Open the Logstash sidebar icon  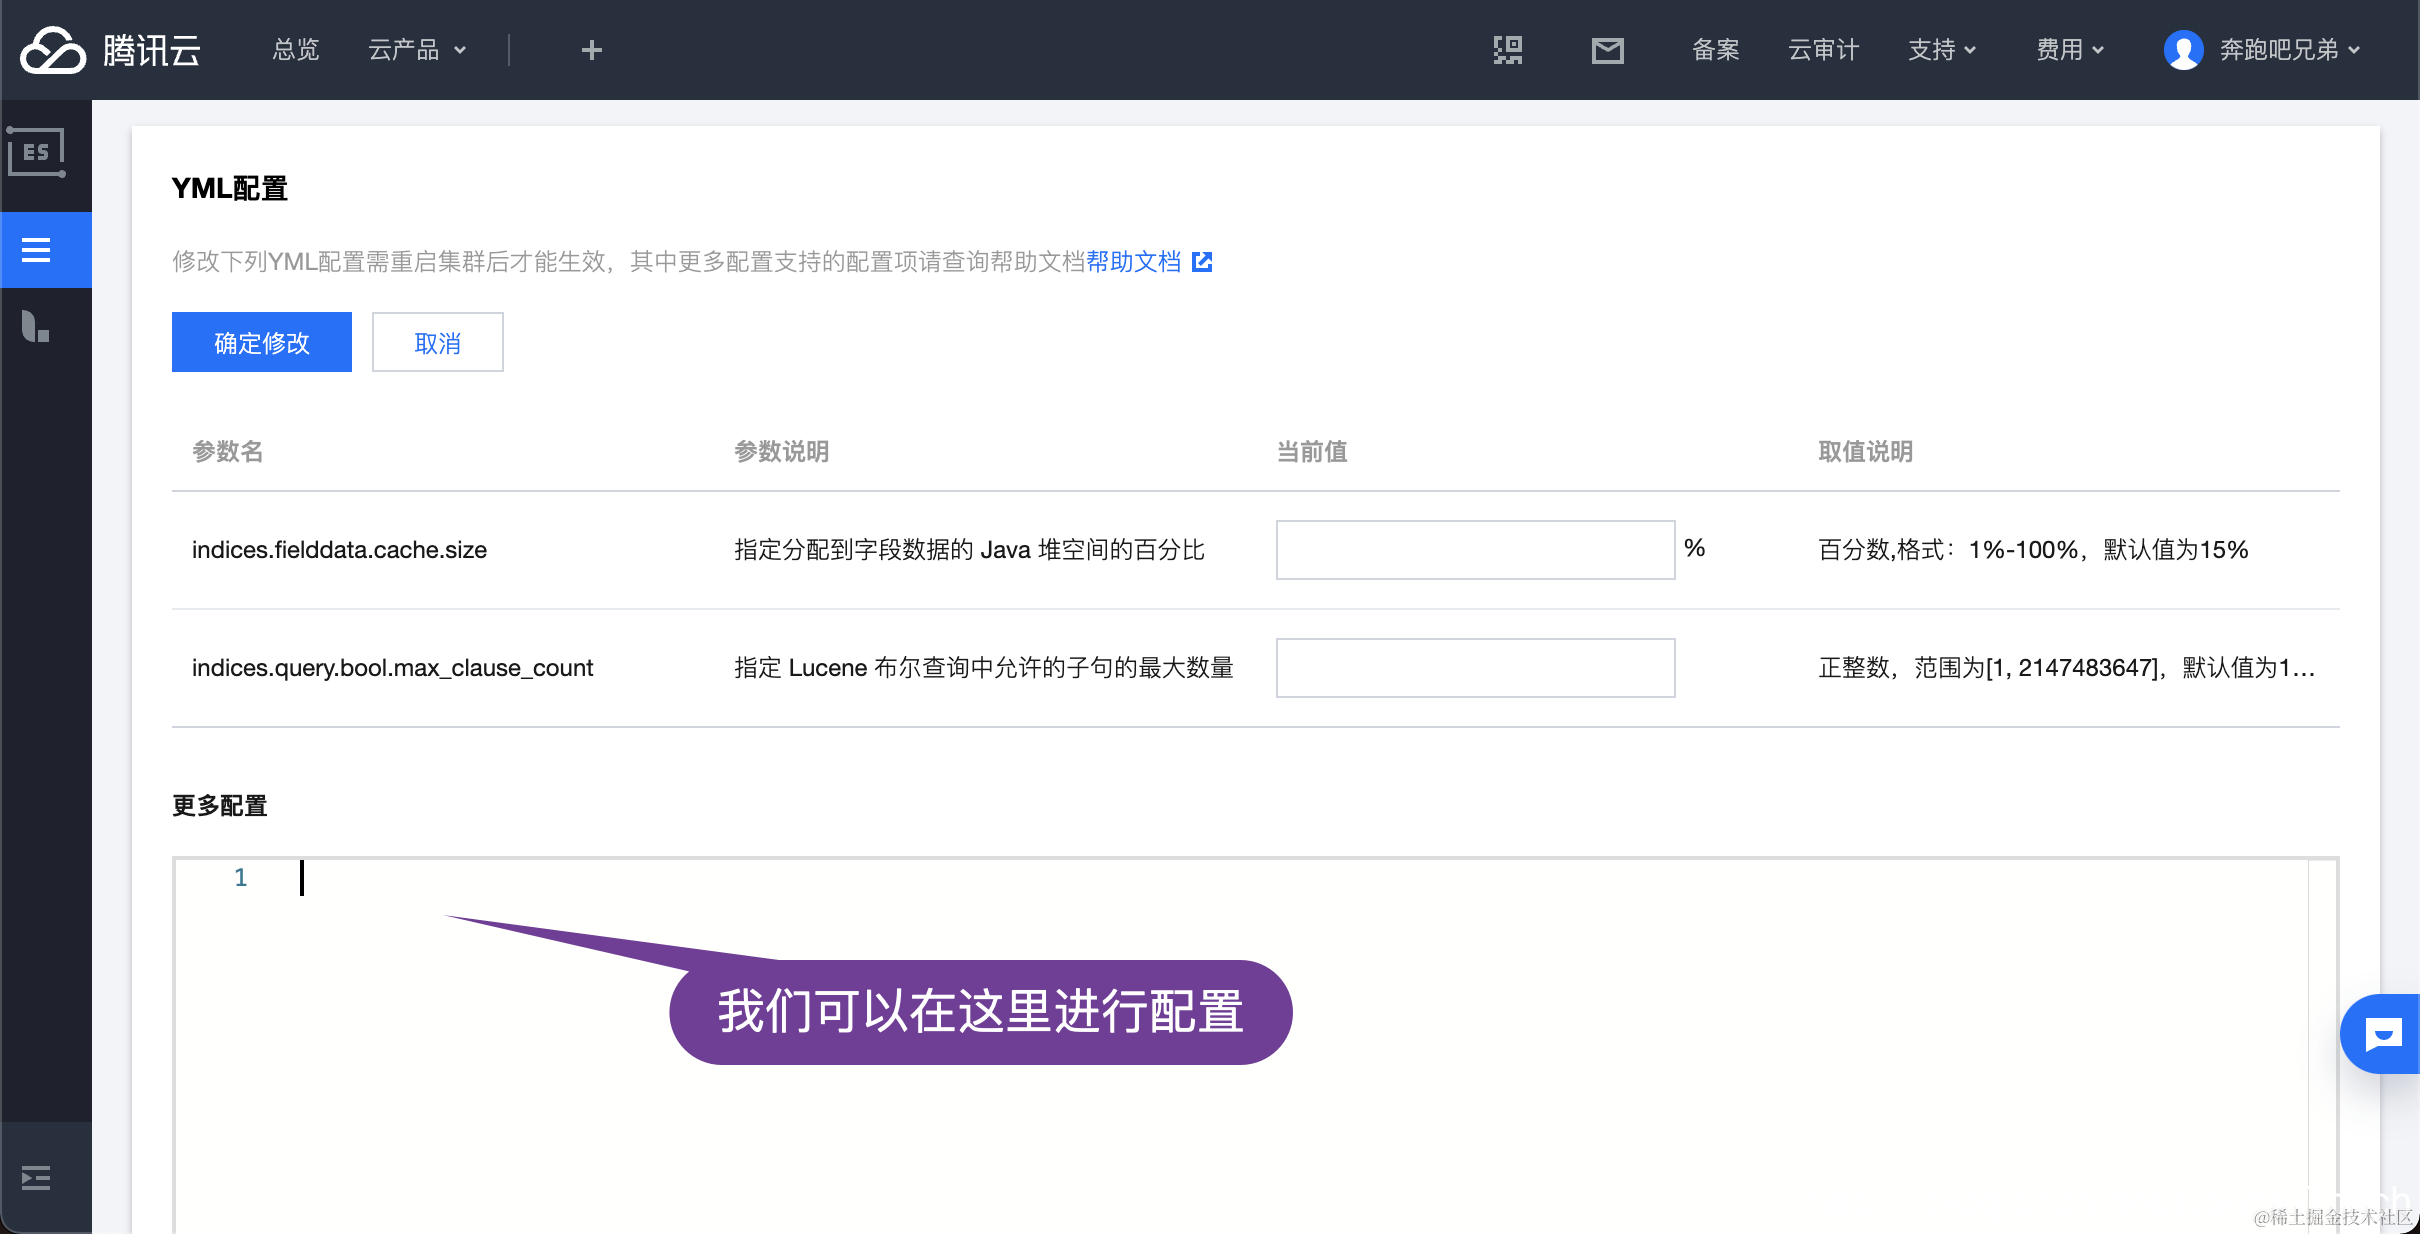36,326
